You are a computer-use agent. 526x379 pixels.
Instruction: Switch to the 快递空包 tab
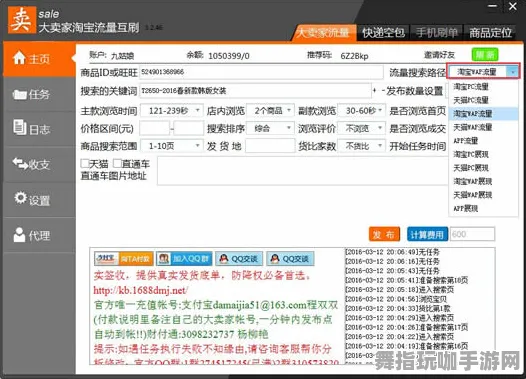pyautogui.click(x=383, y=33)
